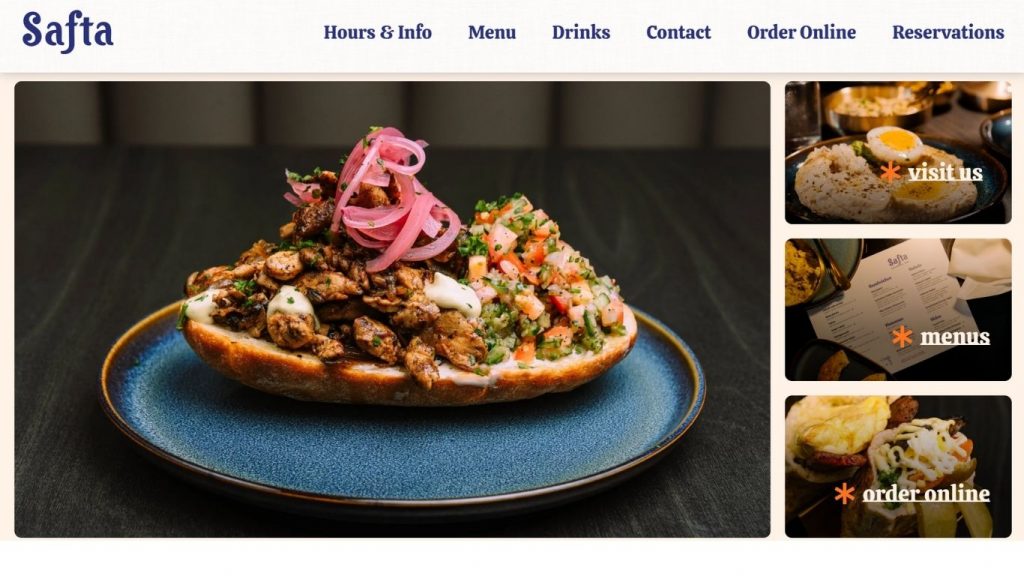Click the soft-boiled egg in hummus photo
The image size is (1024, 576).
tap(898, 152)
